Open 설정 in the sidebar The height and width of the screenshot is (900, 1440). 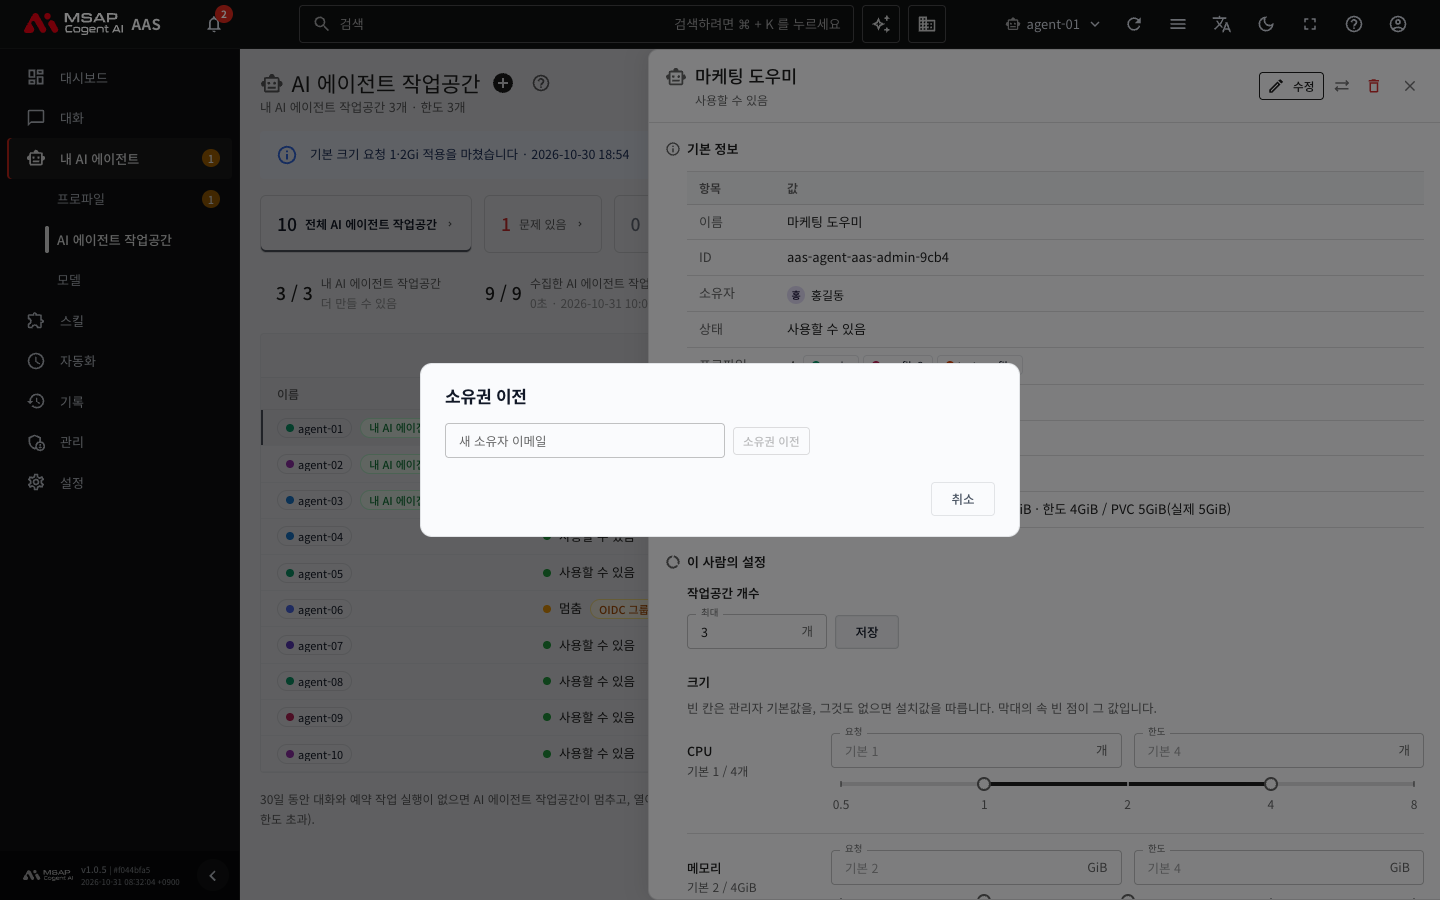click(x=120, y=483)
